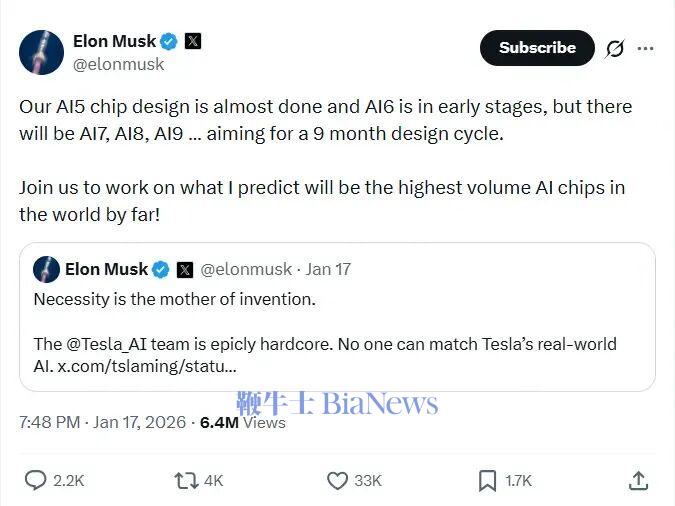Screen dimensions: 675x506
Task: Click the blue verified badge in the header
Action: (169, 41)
